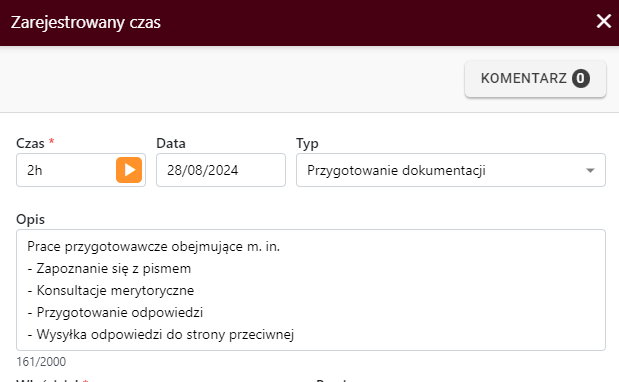Click the 161/2000 character counter

41,361
